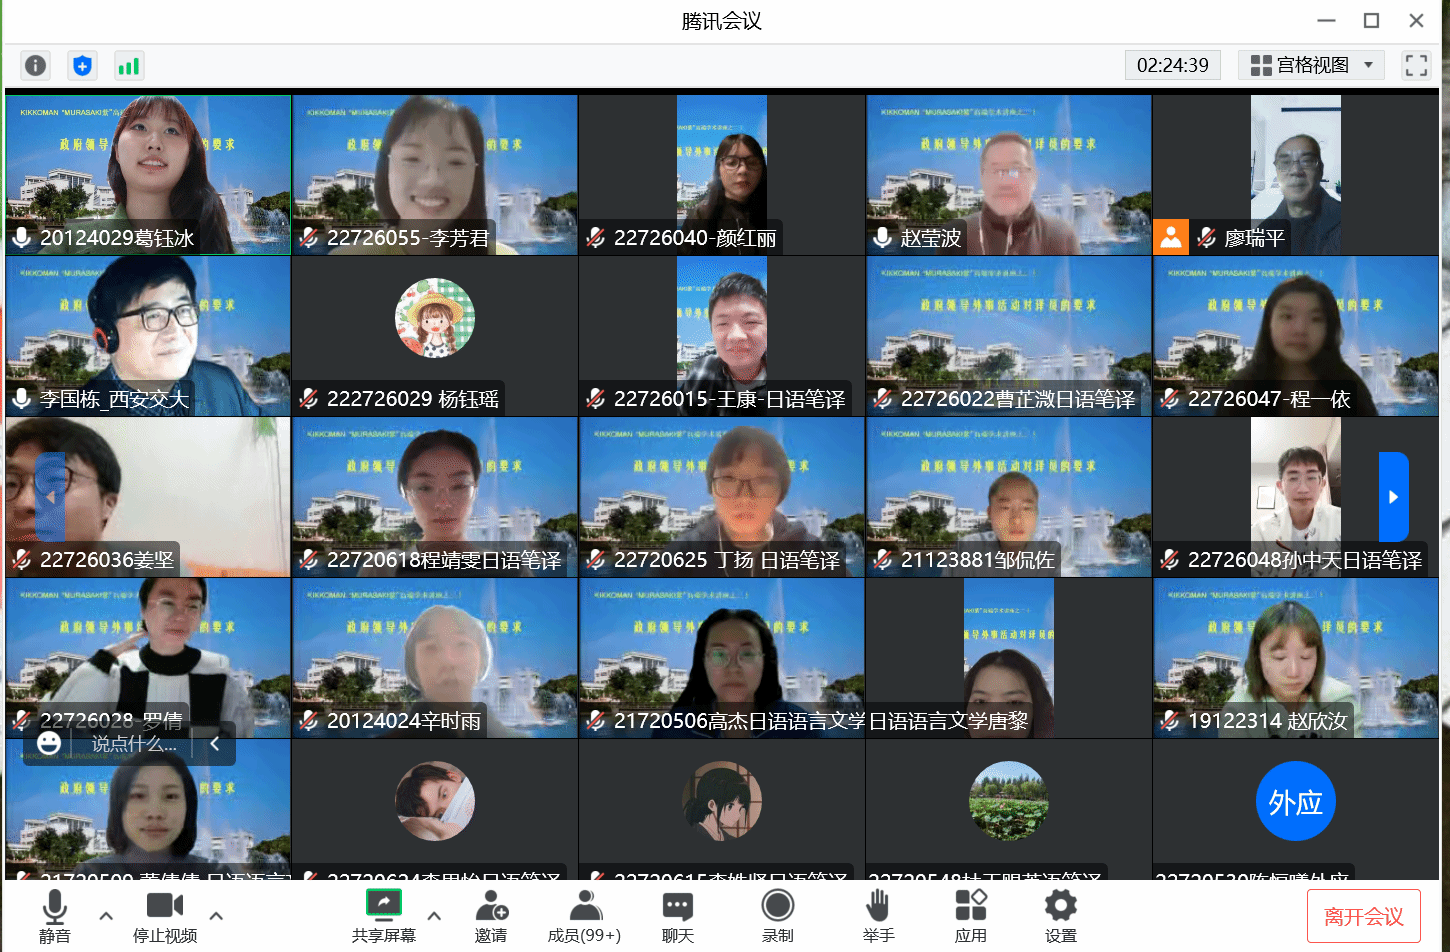The image size is (1450, 952).
Task: Expand audio options arrow beside 静音
Action: pos(106,915)
